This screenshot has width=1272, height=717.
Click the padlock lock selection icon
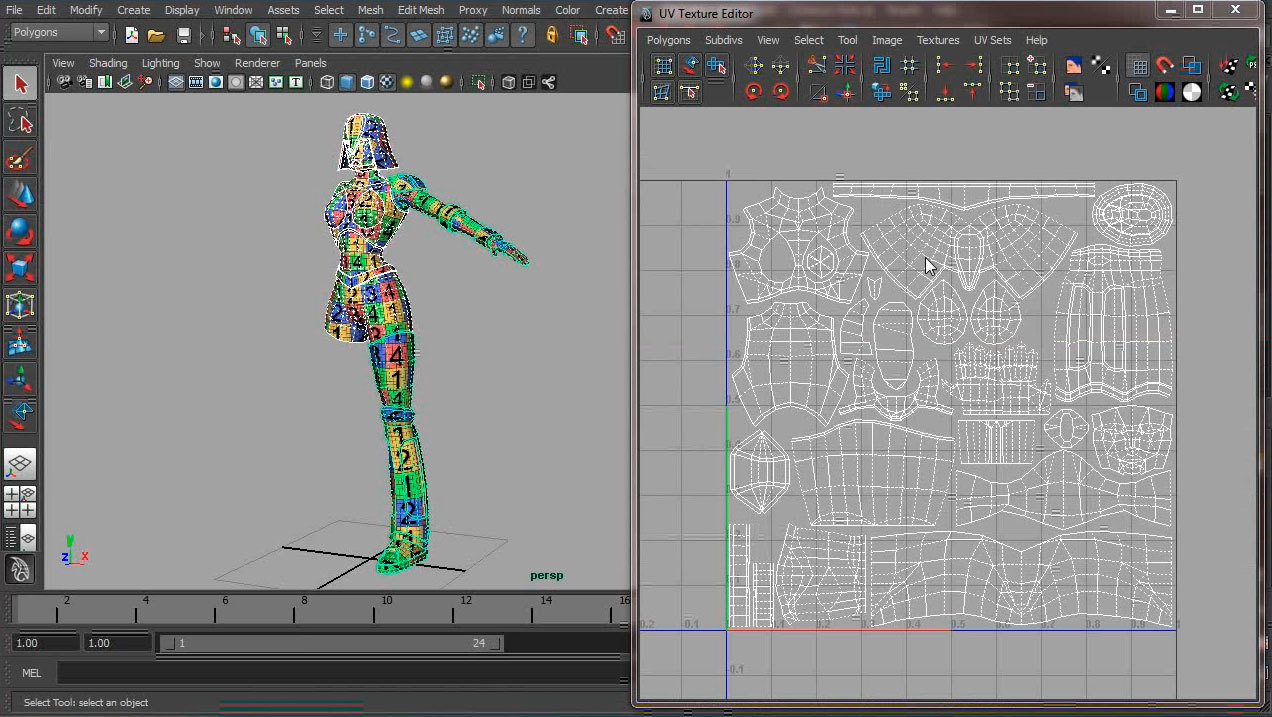[551, 35]
